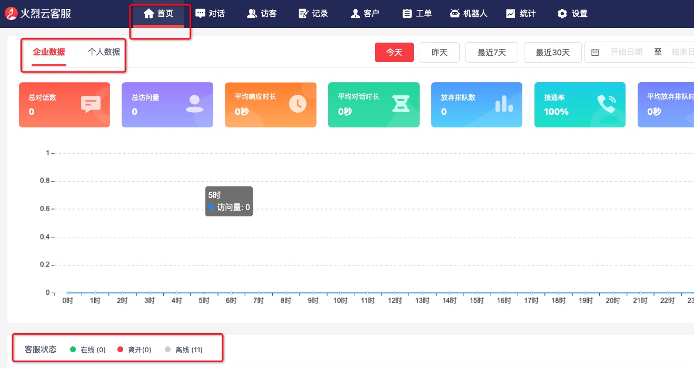Open the 工单 tickets menu

(417, 14)
